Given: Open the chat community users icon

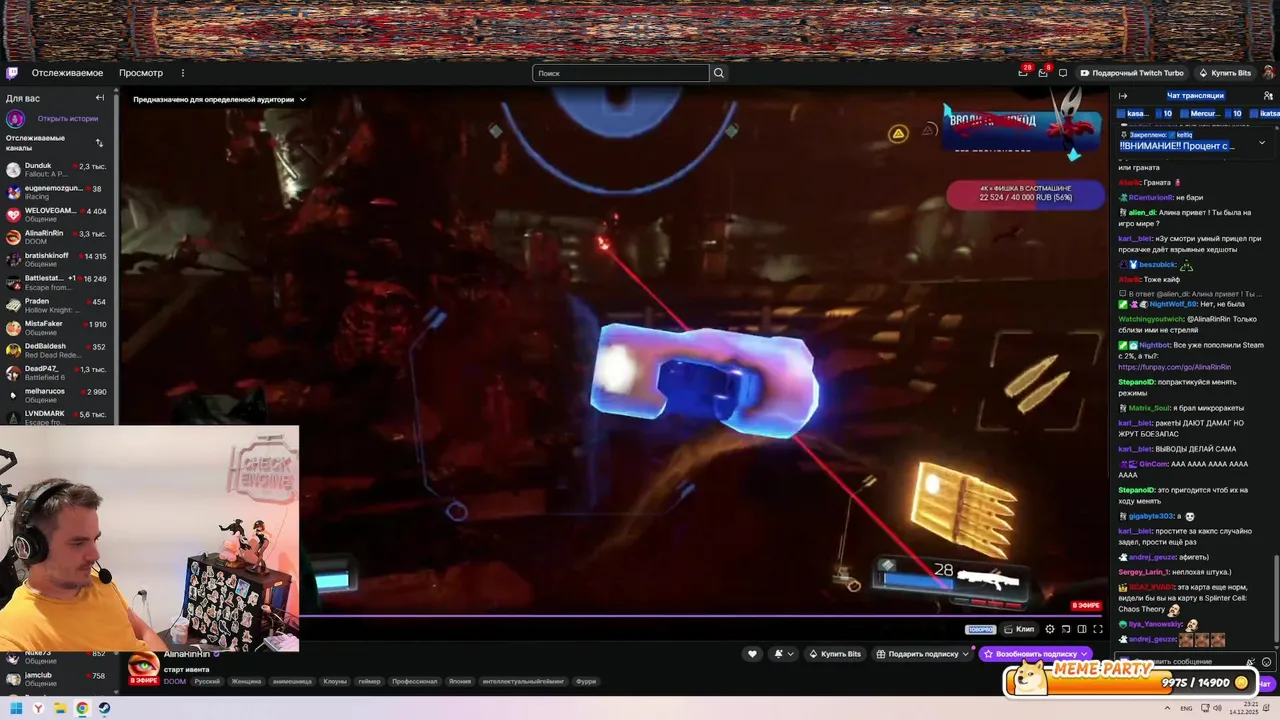Looking at the screenshot, I should pos(1268,96).
